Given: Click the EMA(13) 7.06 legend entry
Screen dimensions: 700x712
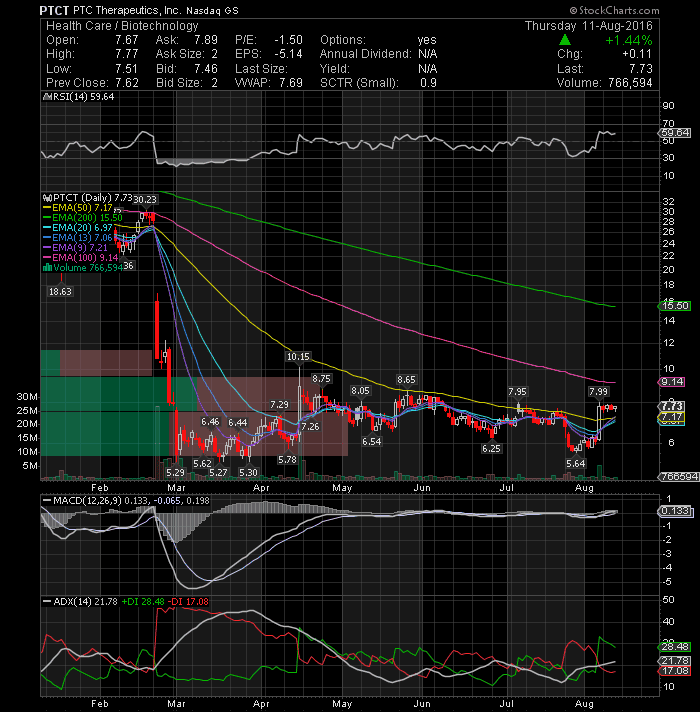Looking at the screenshot, I should (x=78, y=237).
